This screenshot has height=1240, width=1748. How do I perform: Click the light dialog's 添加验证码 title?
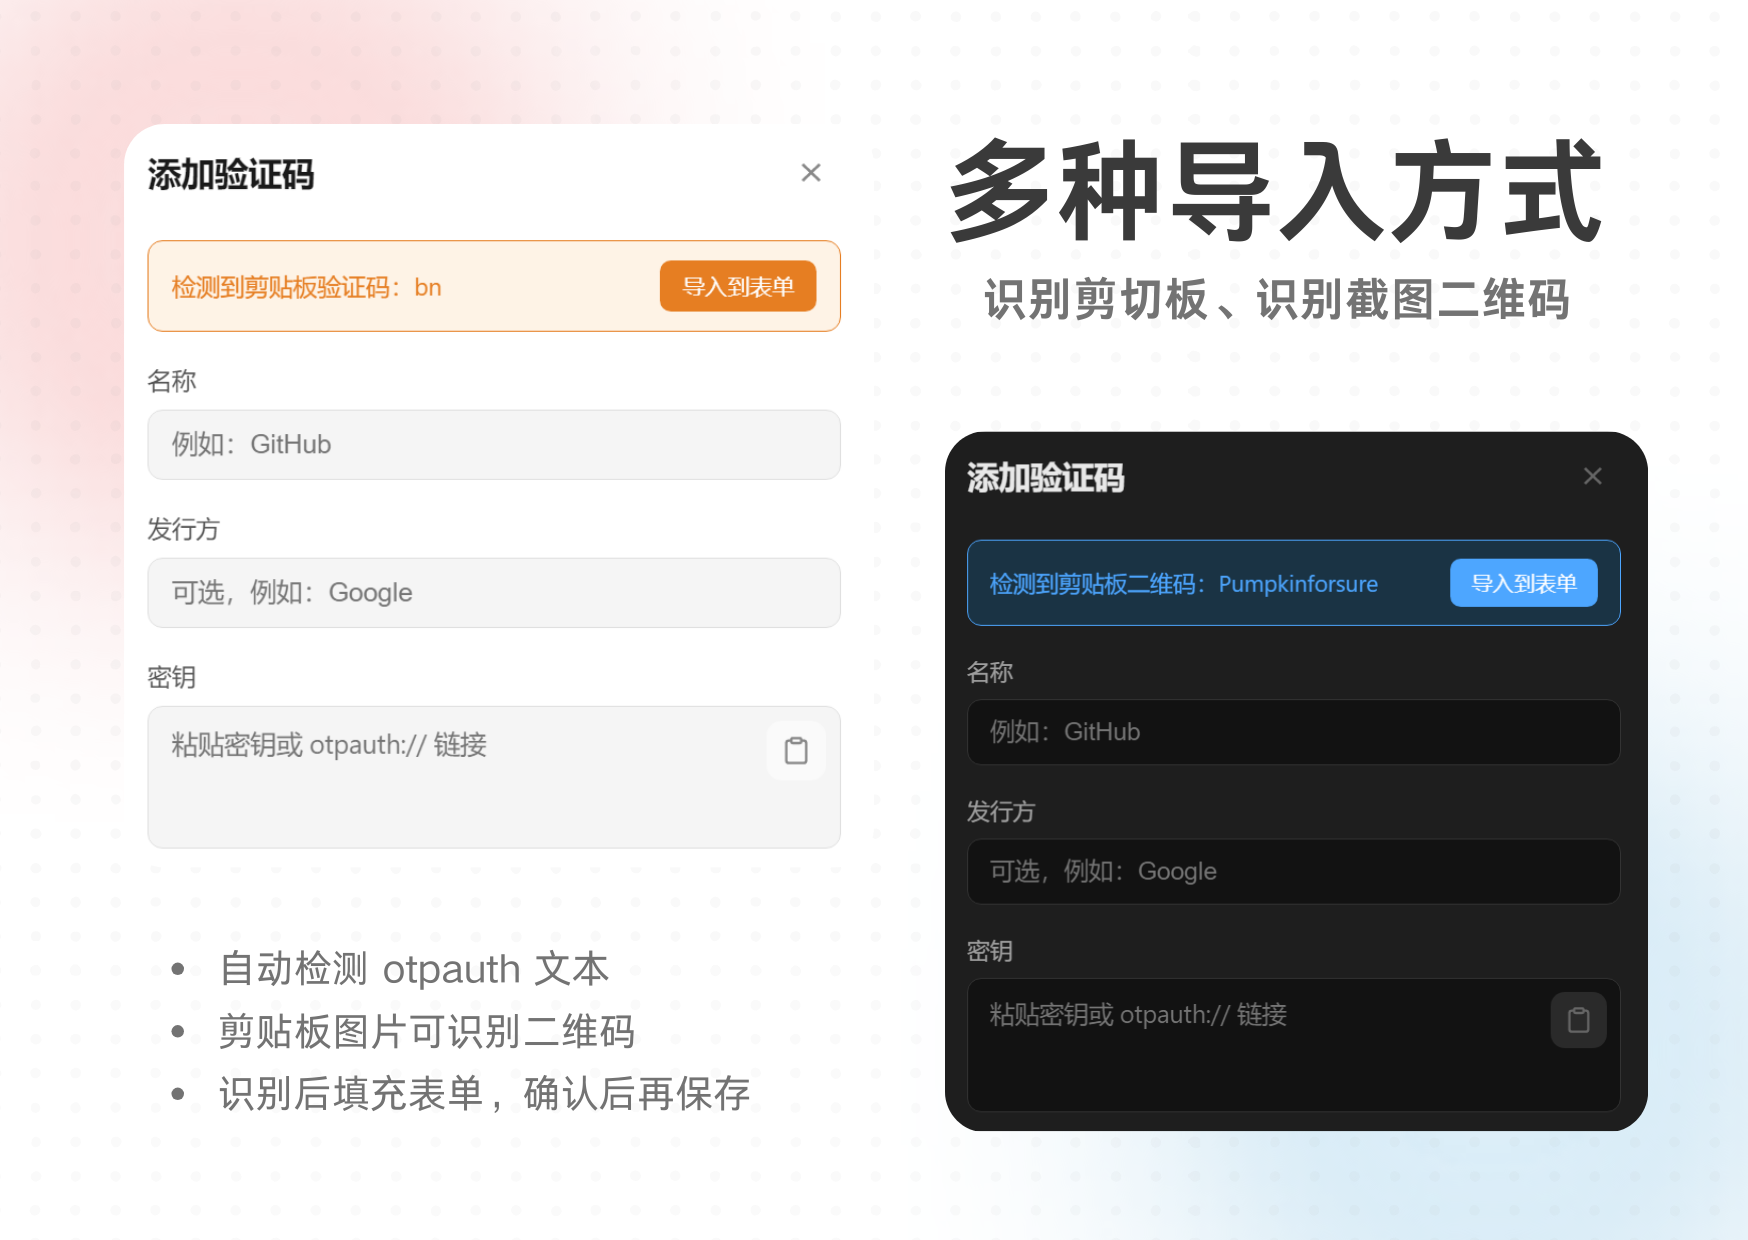[231, 175]
